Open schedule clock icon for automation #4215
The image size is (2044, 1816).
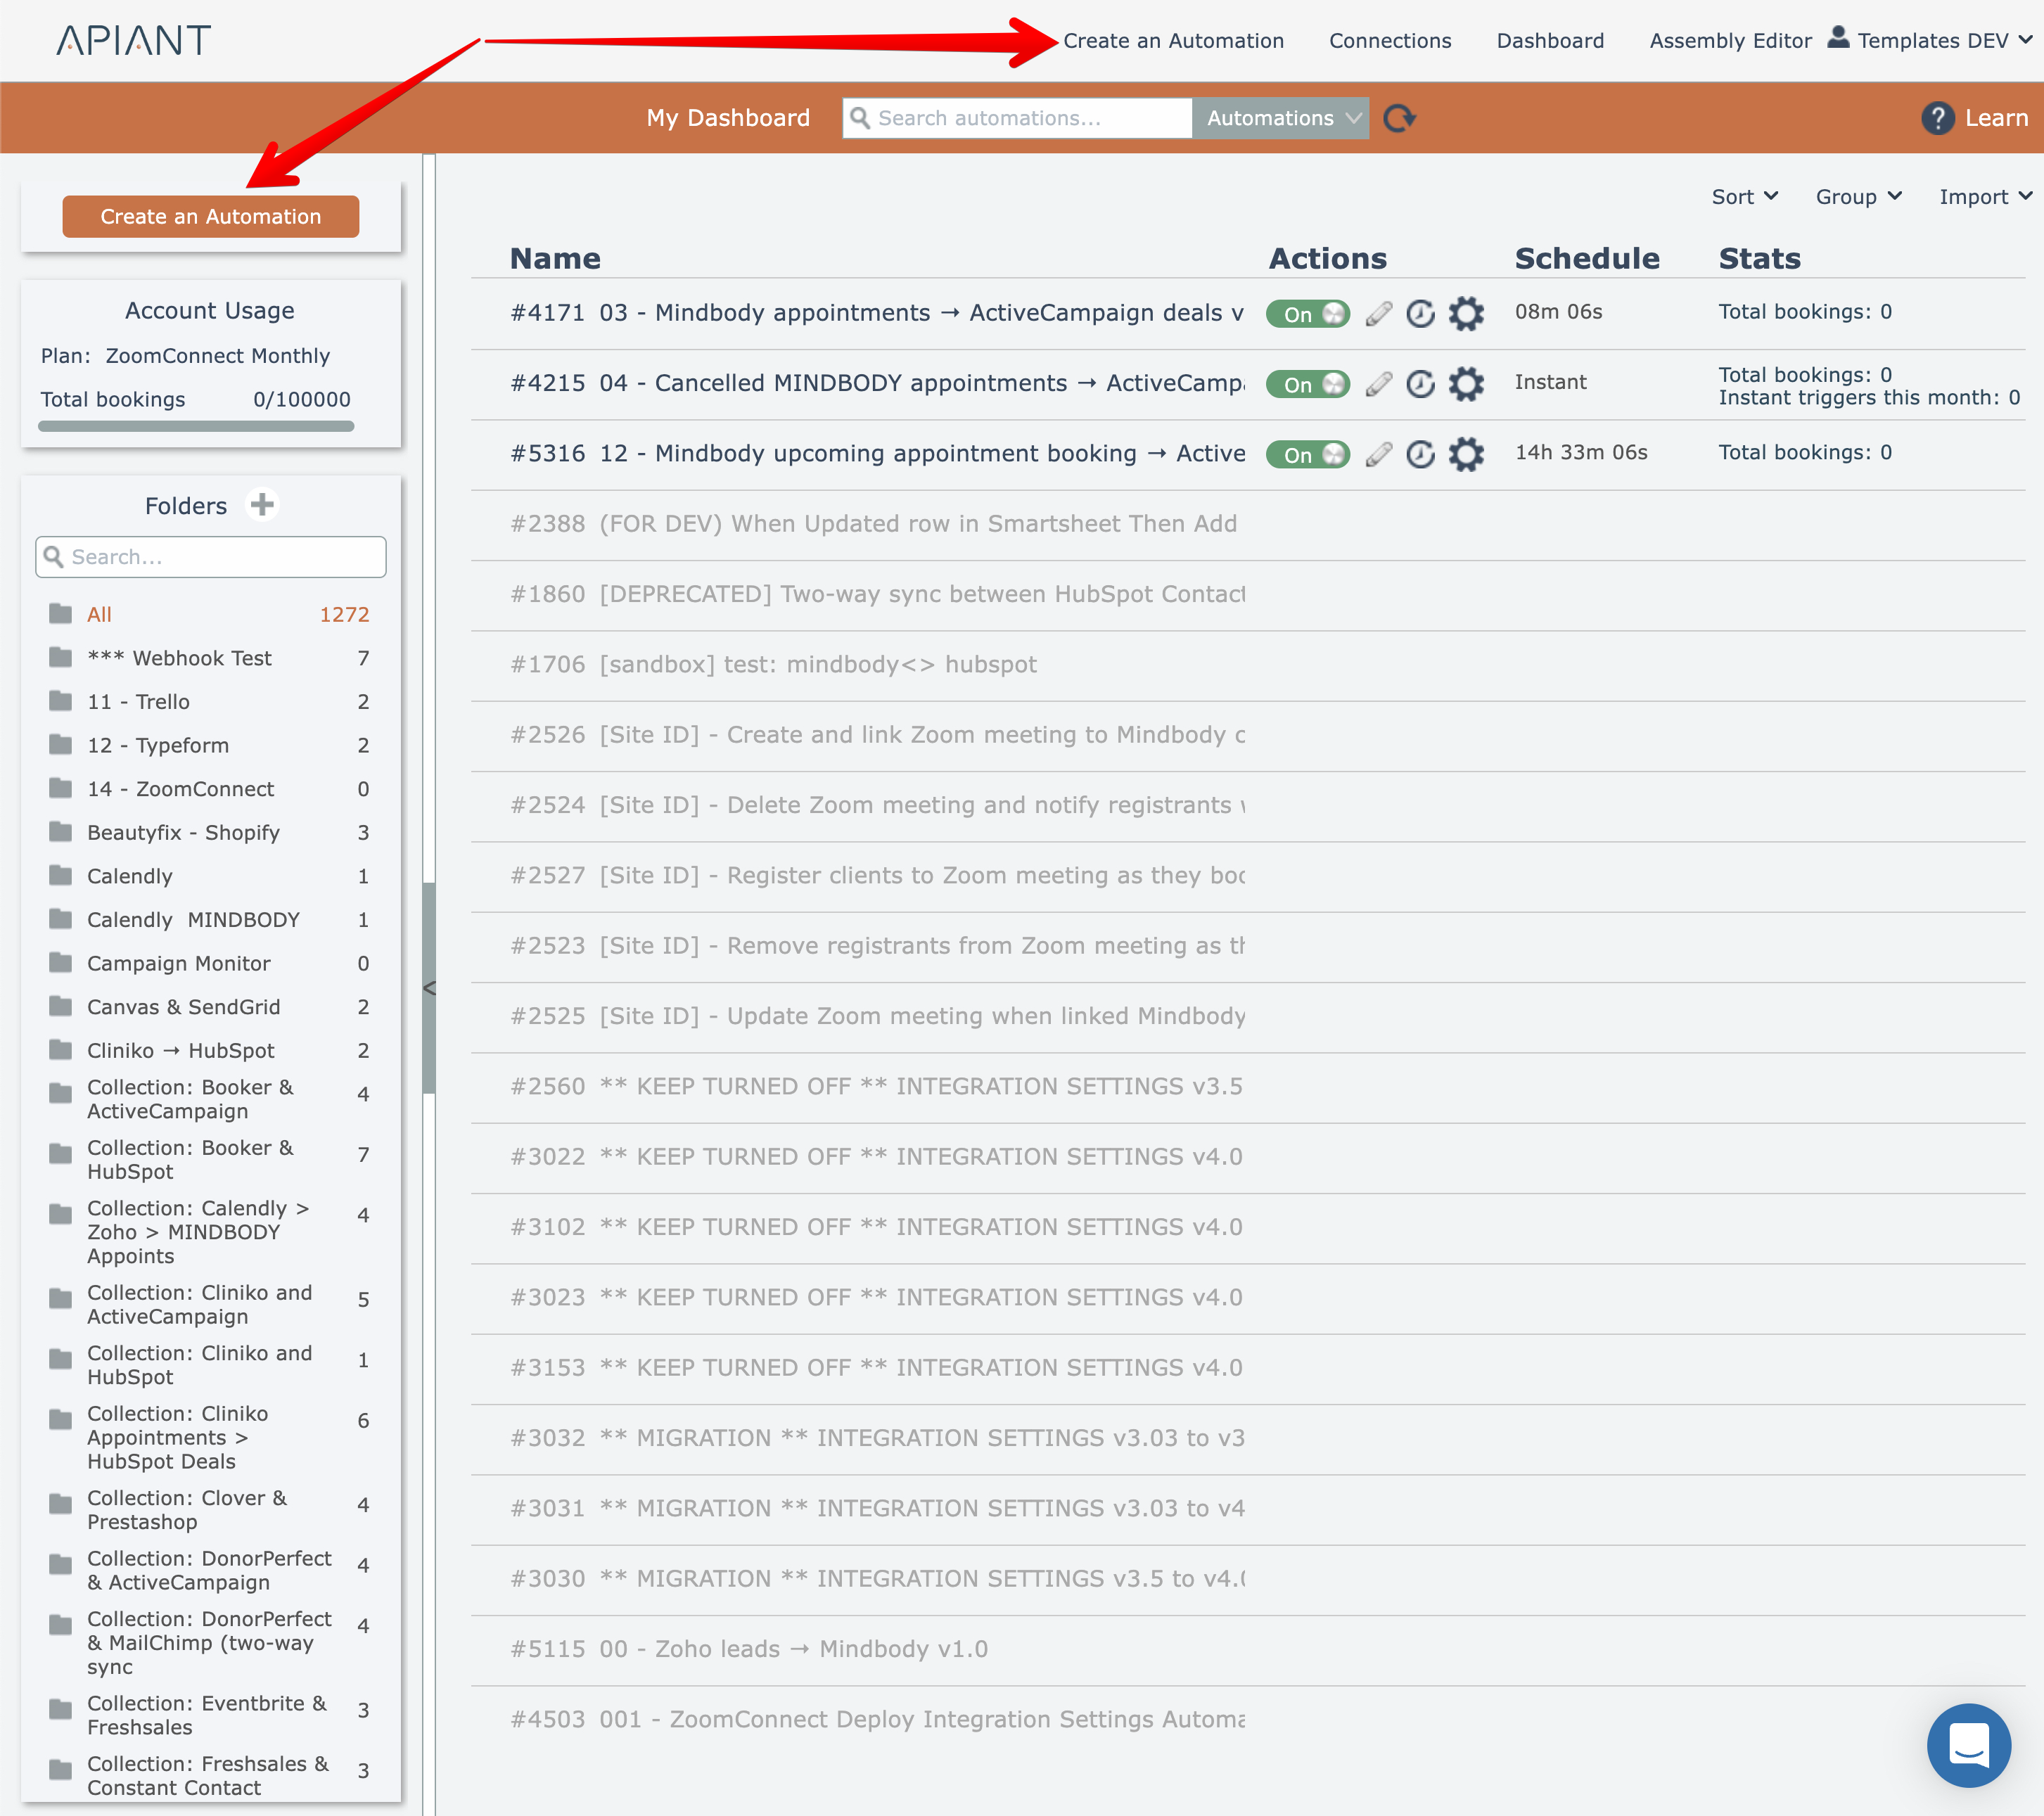click(x=1420, y=384)
